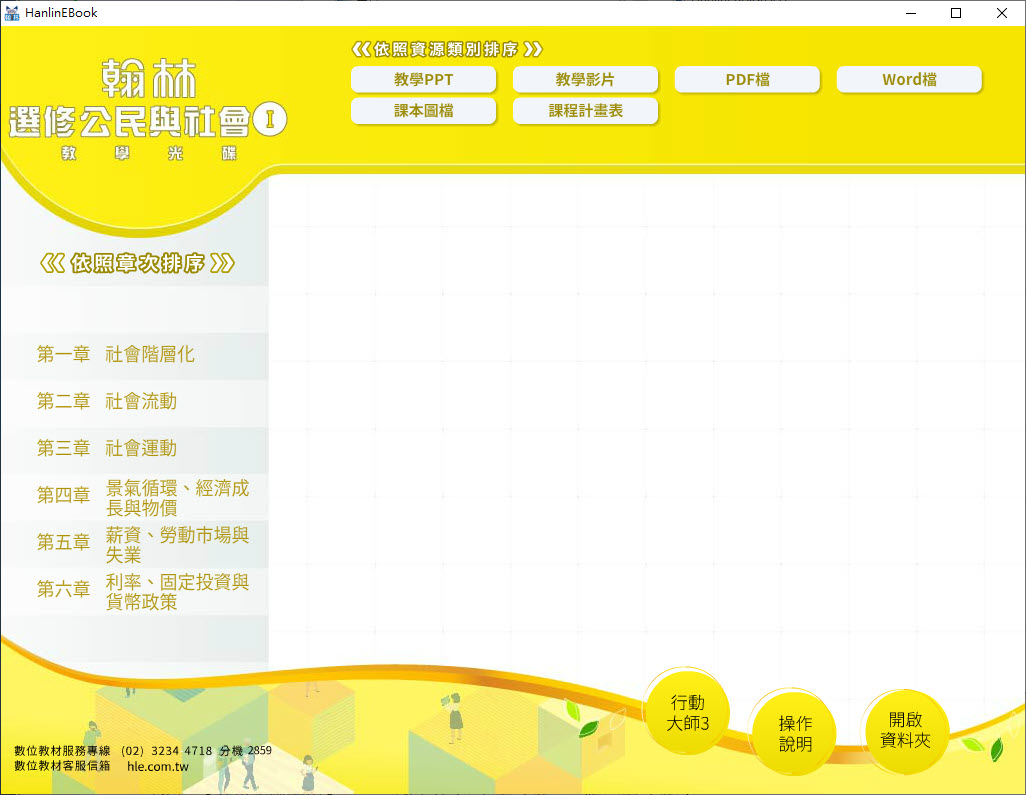Image resolution: width=1026 pixels, height=795 pixels.
Task: Open the Word檔 resource list
Action: click(909, 80)
